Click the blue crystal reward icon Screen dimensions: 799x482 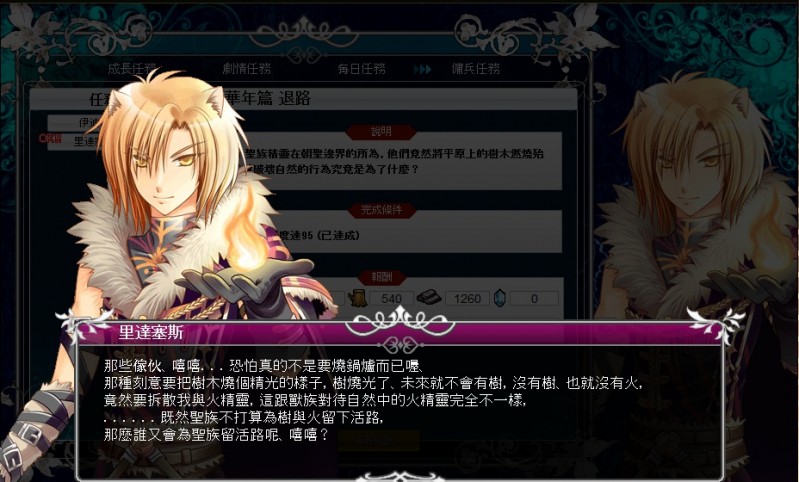click(500, 298)
